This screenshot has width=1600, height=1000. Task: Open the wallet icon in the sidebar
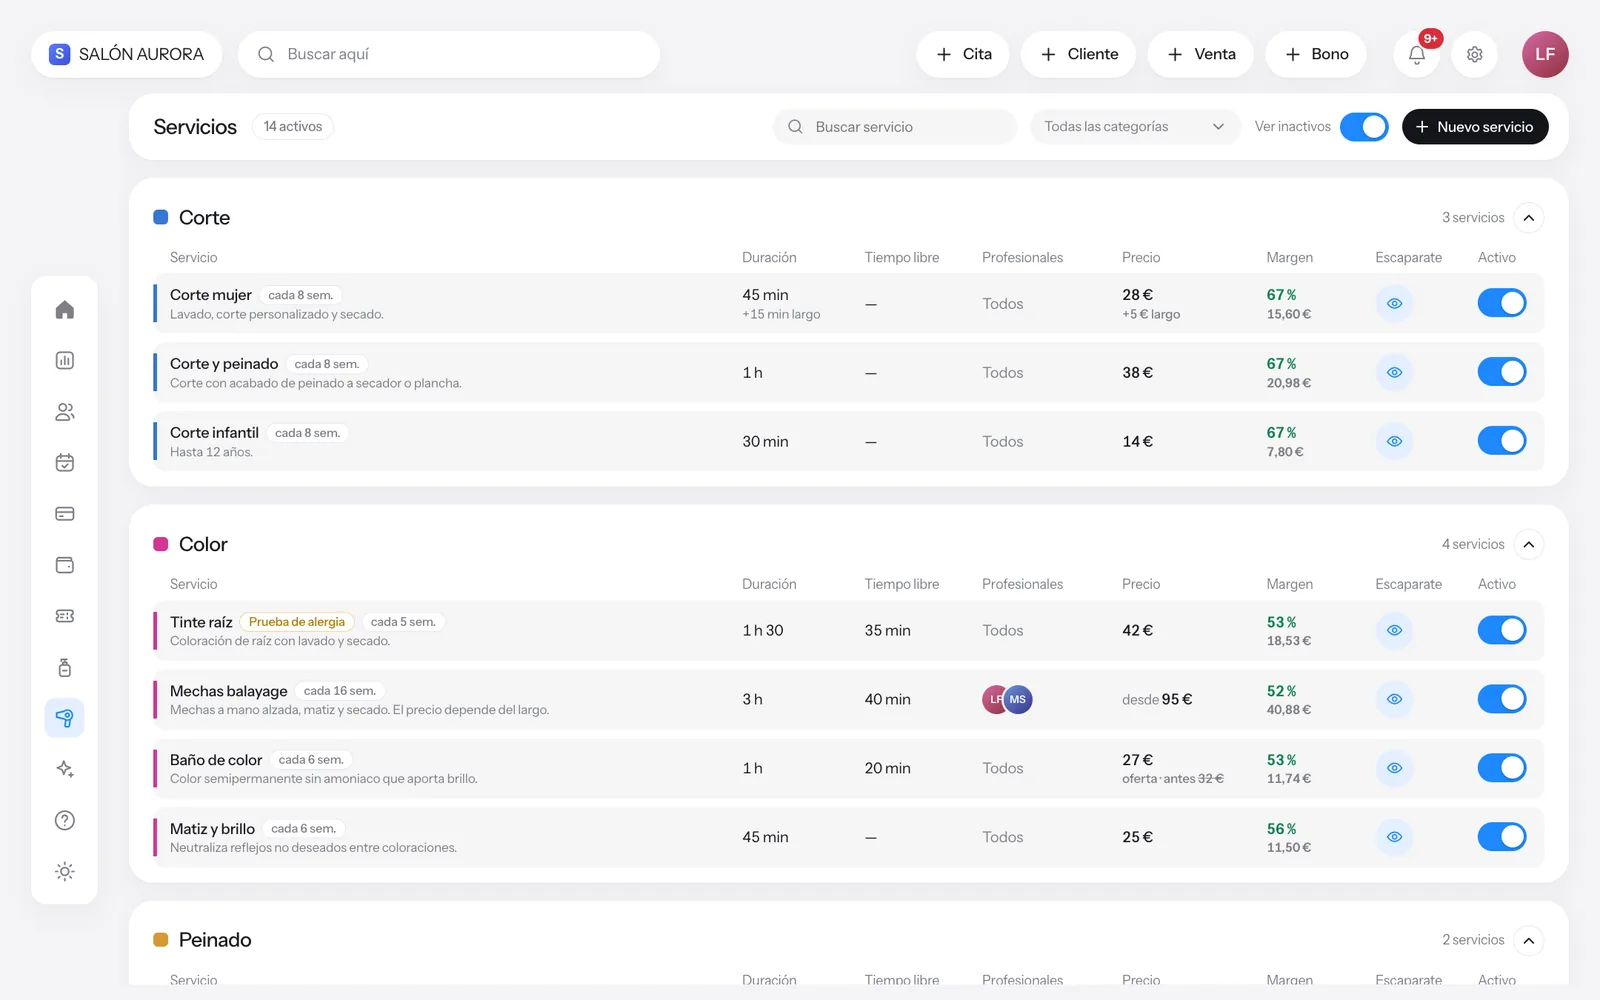pyautogui.click(x=65, y=565)
